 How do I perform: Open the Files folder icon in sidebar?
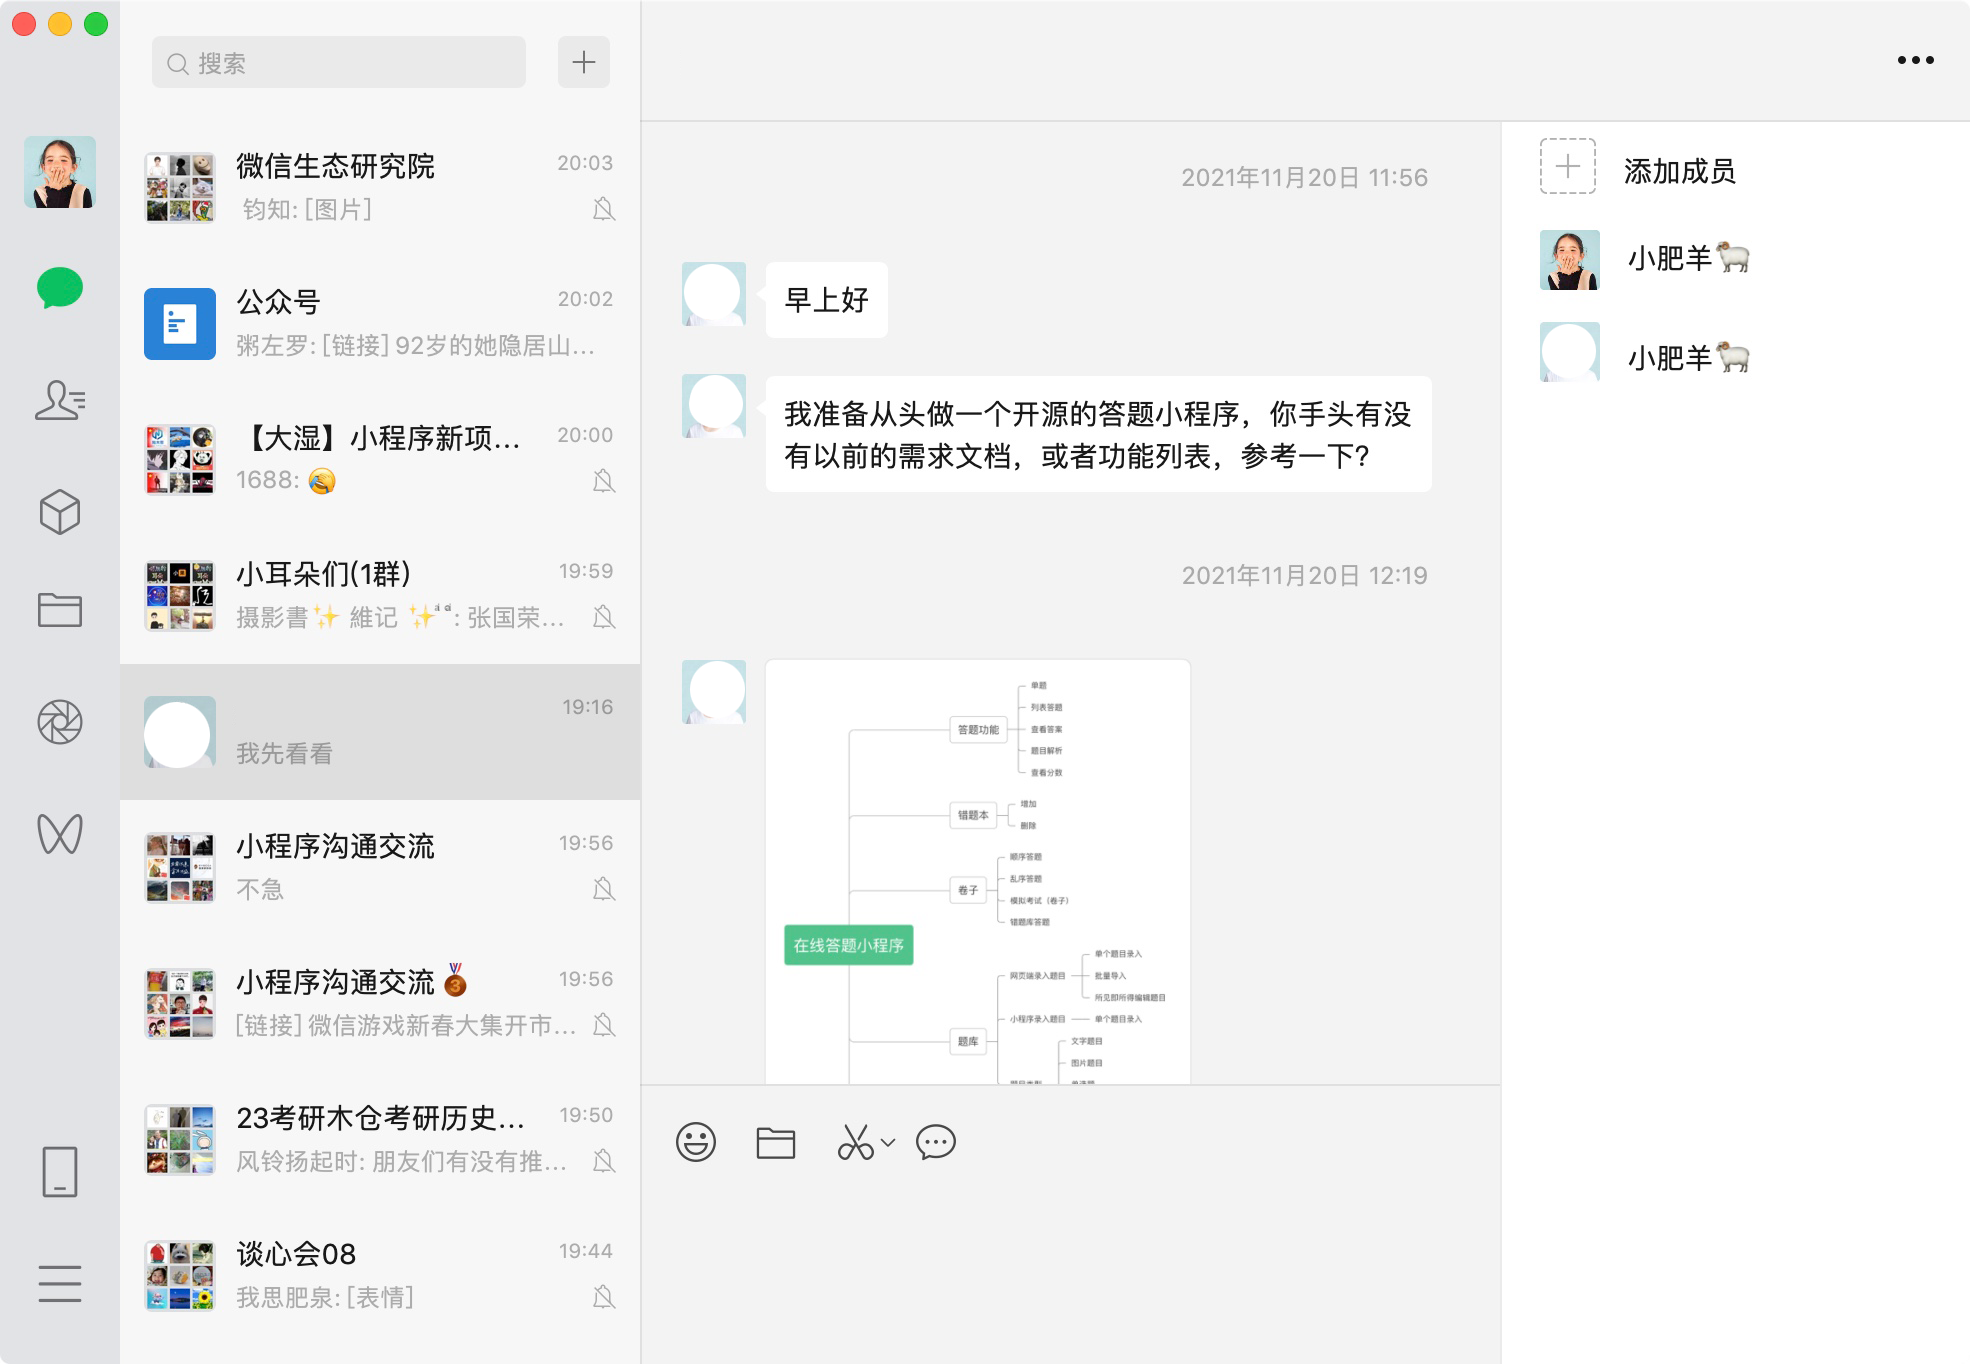coord(60,609)
